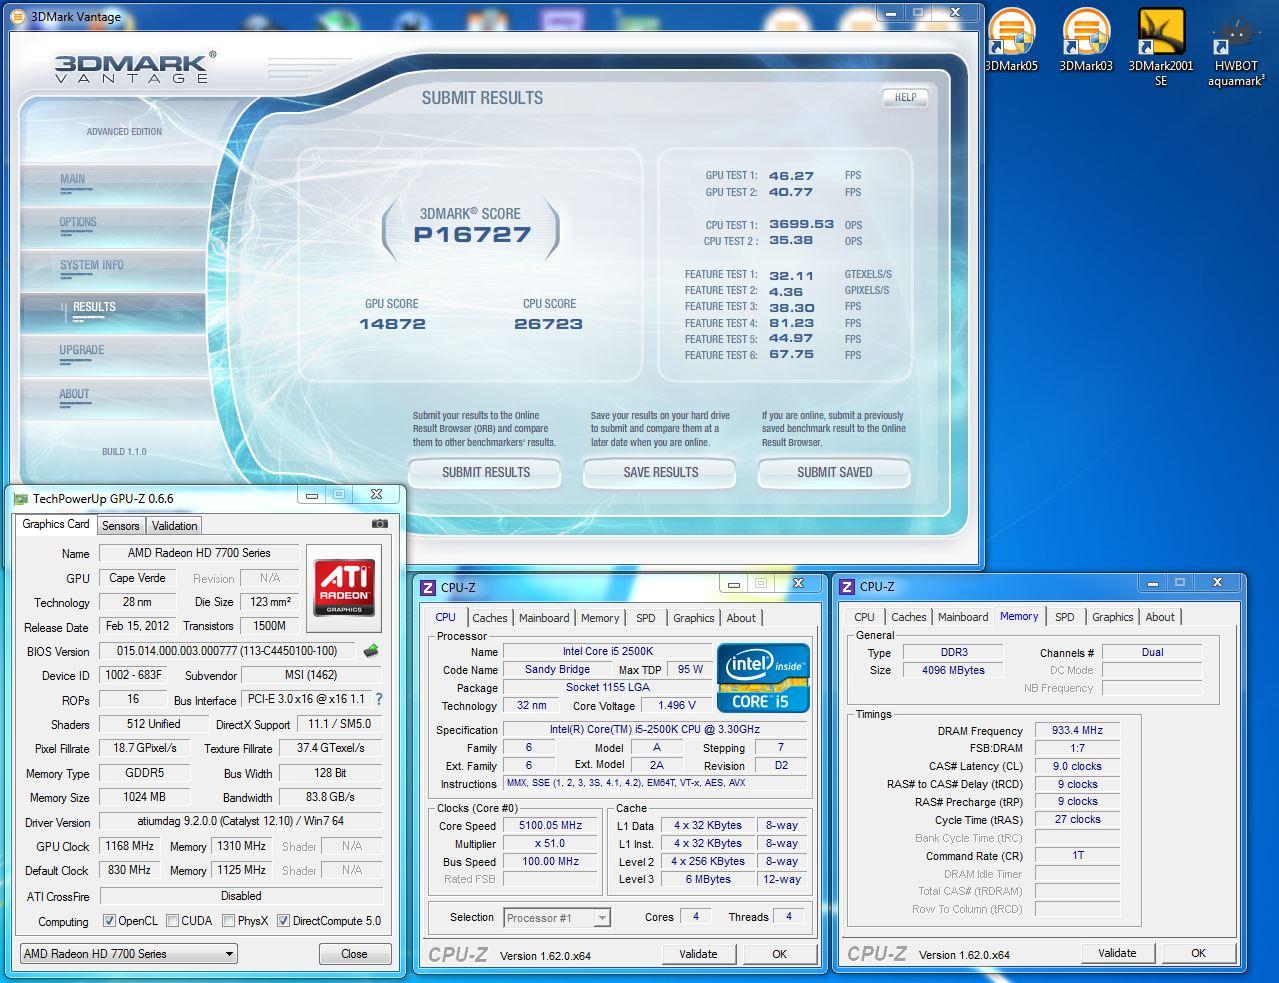Toggle the DirectCompute 5.0 checkbox
This screenshot has width=1279, height=983.
283,921
